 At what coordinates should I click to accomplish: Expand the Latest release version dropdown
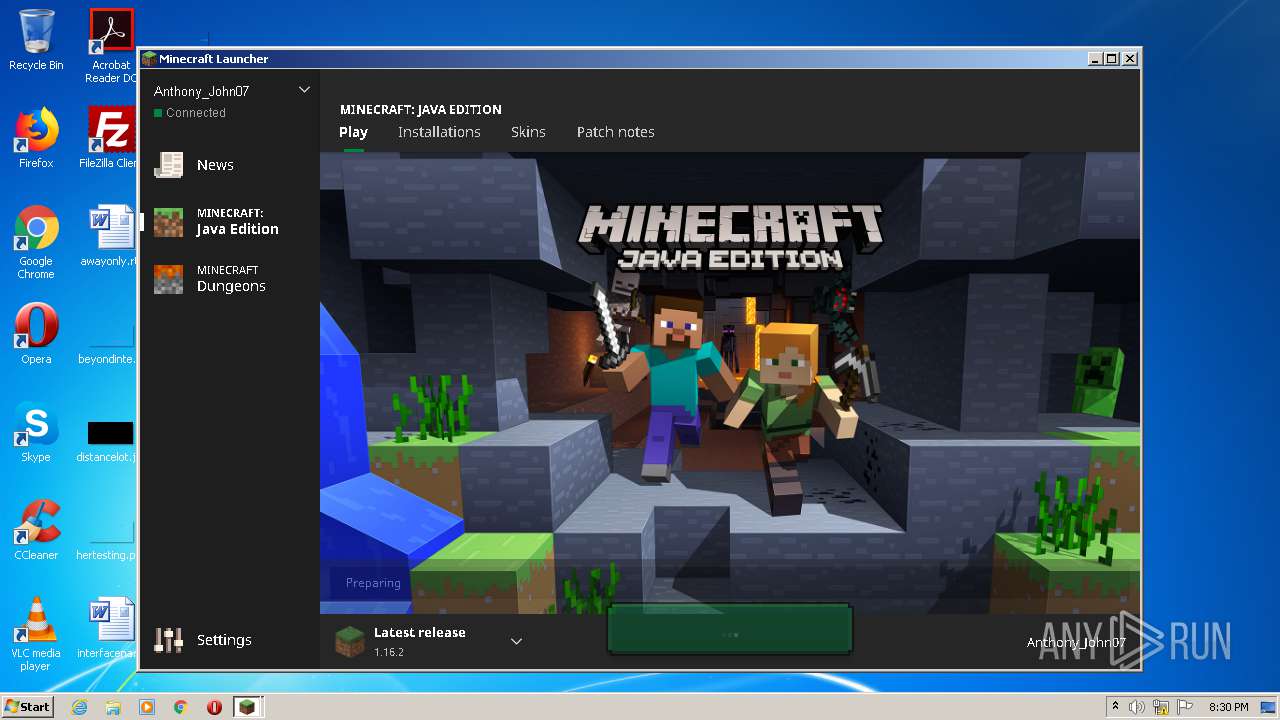517,641
